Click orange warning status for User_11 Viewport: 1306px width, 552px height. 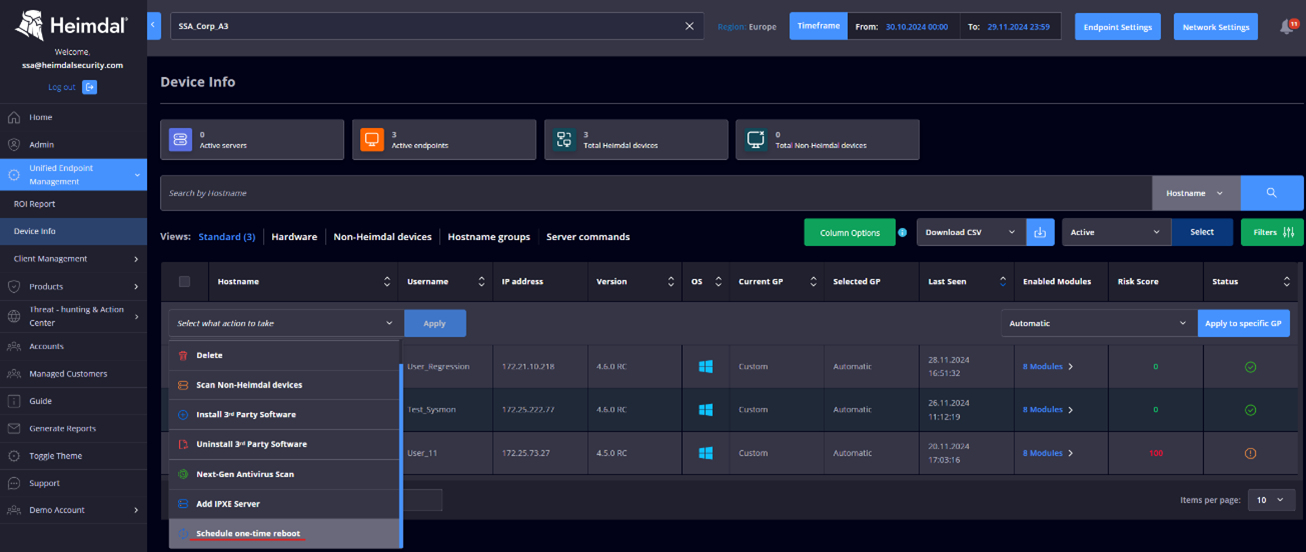click(1250, 453)
